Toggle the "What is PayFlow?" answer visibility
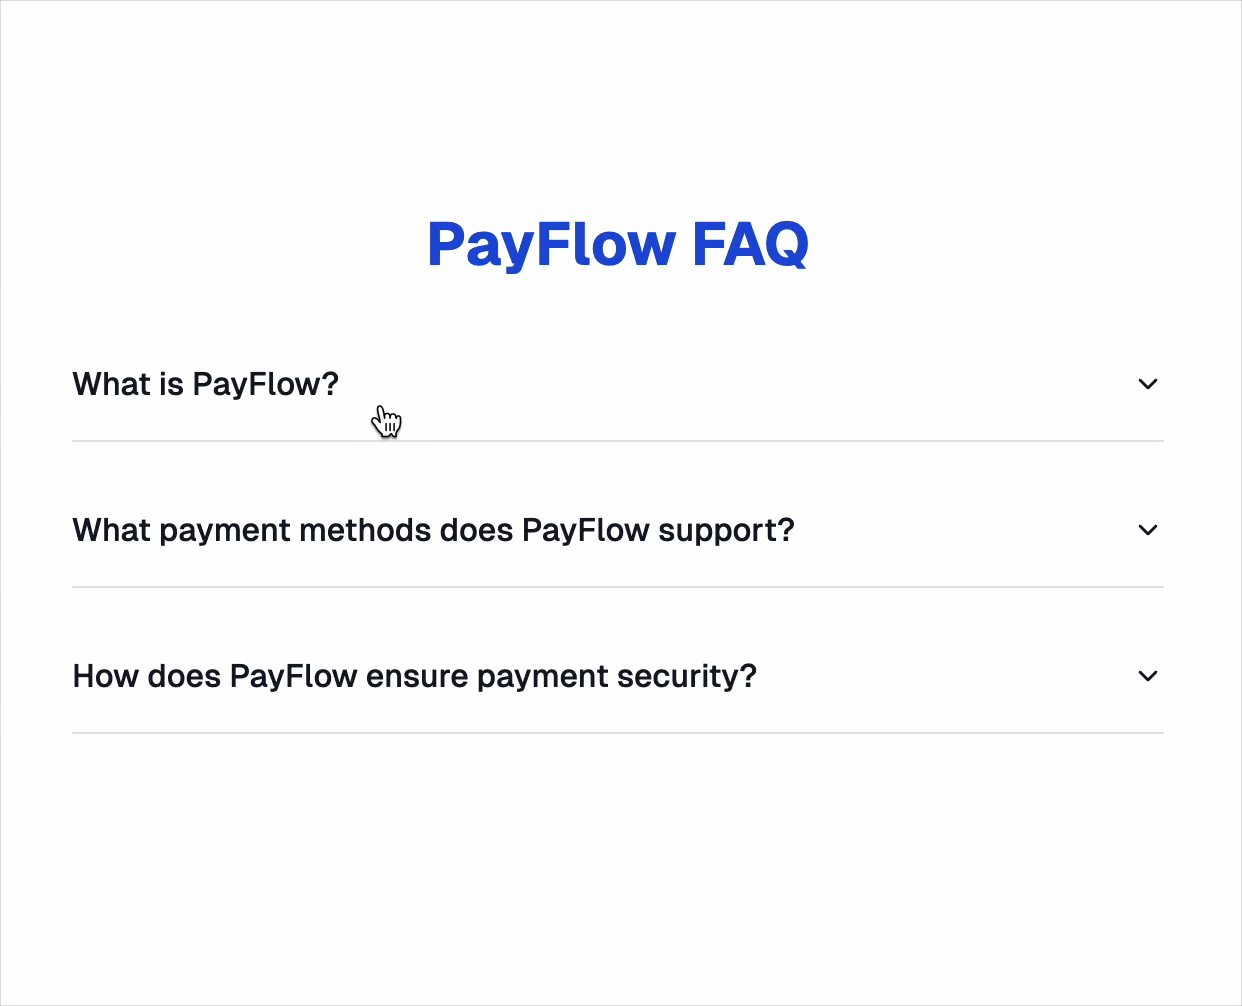Image resolution: width=1242 pixels, height=1006 pixels. click(x=618, y=384)
